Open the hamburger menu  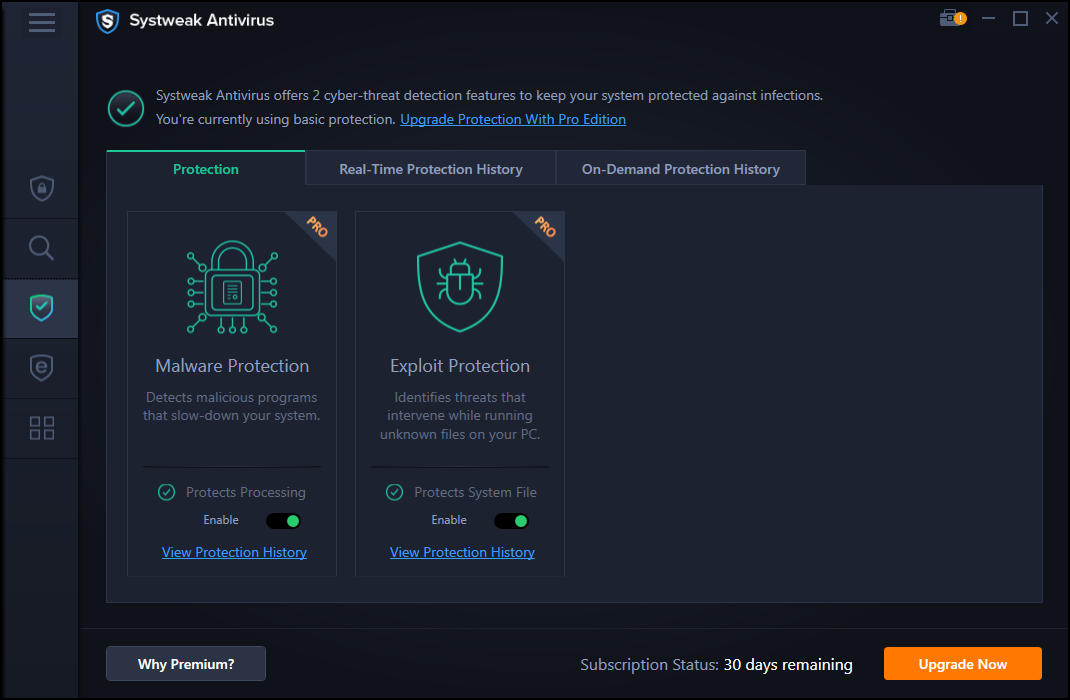42,22
